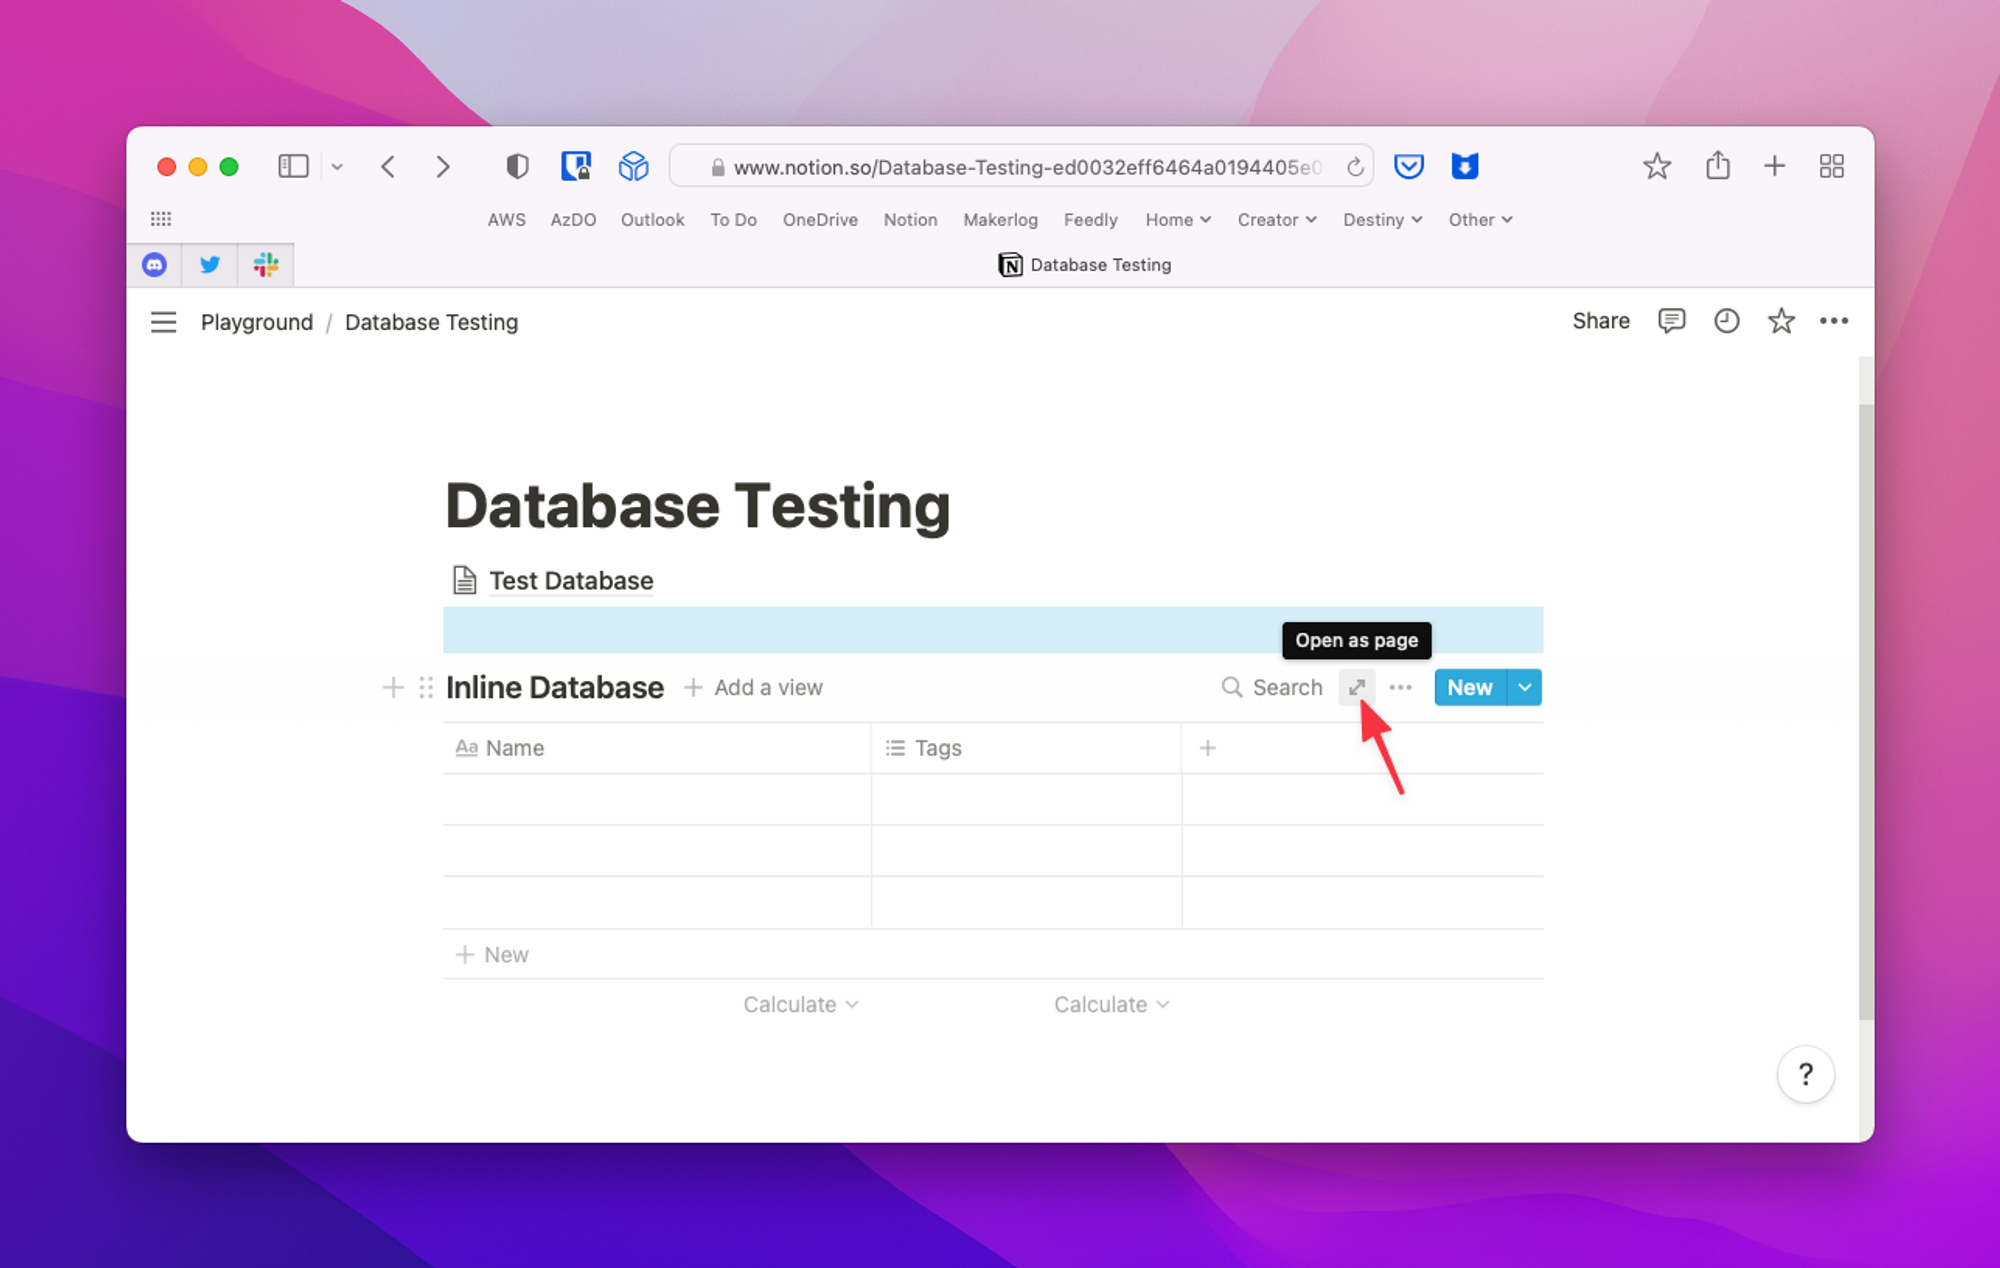
Task: Open the Pocket extension in Safari toolbar
Action: coord(1408,166)
